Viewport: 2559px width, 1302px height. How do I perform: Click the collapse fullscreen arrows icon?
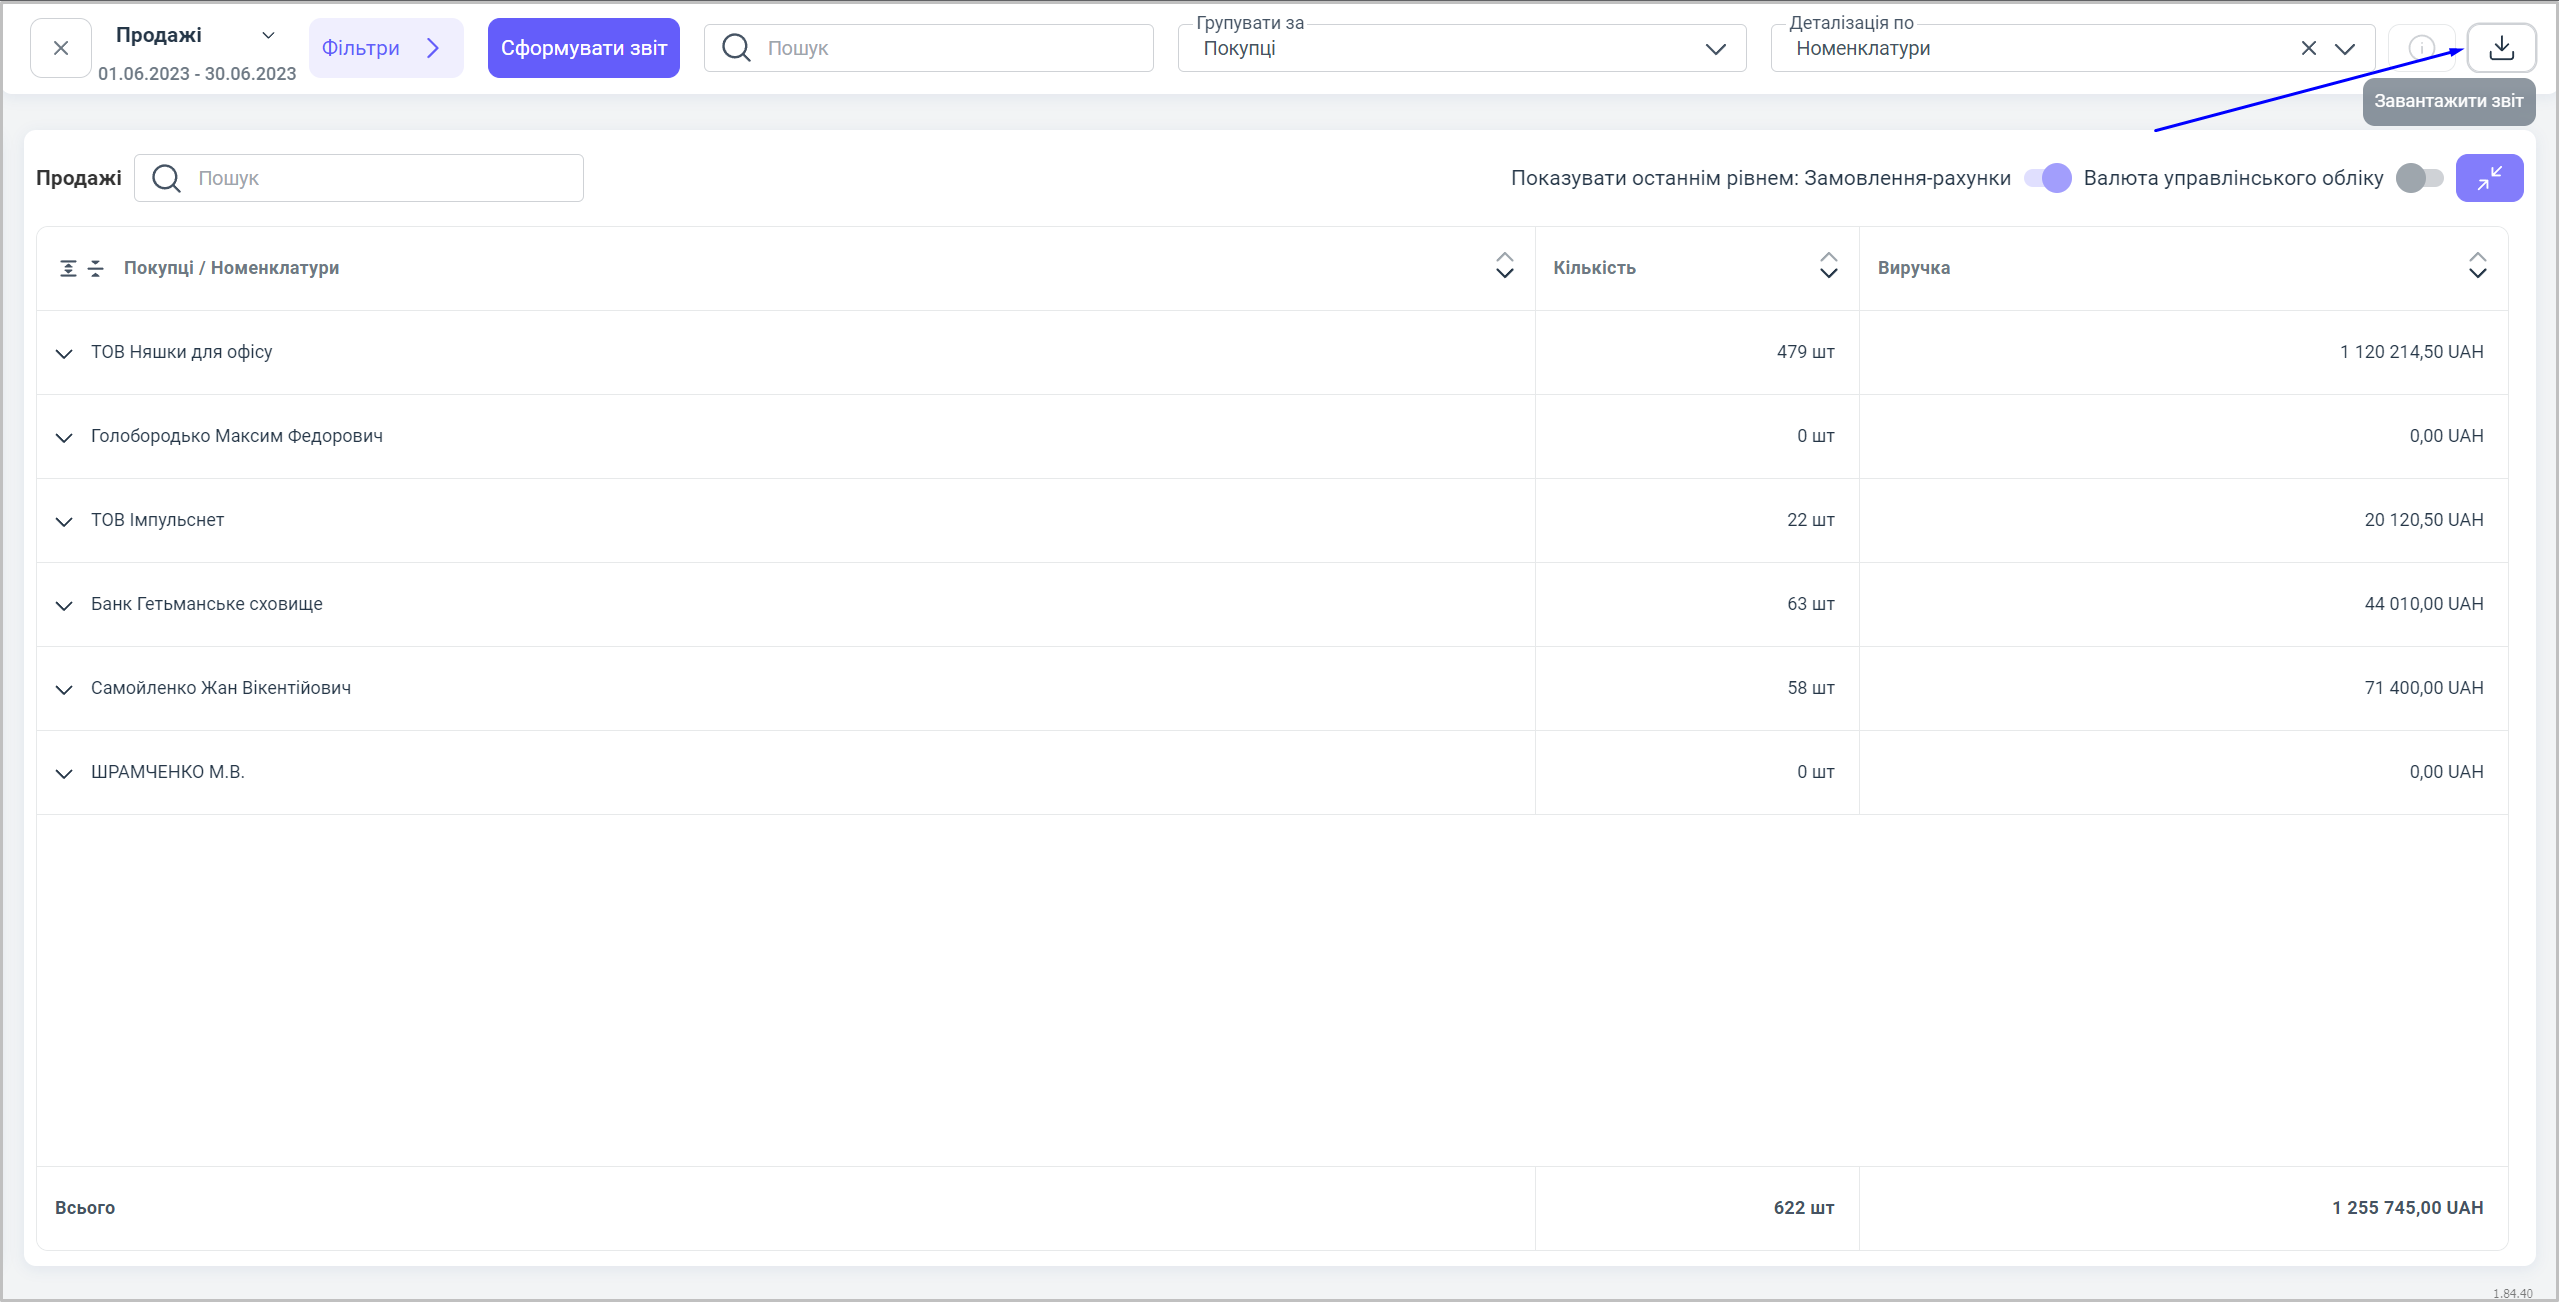[x=2488, y=178]
